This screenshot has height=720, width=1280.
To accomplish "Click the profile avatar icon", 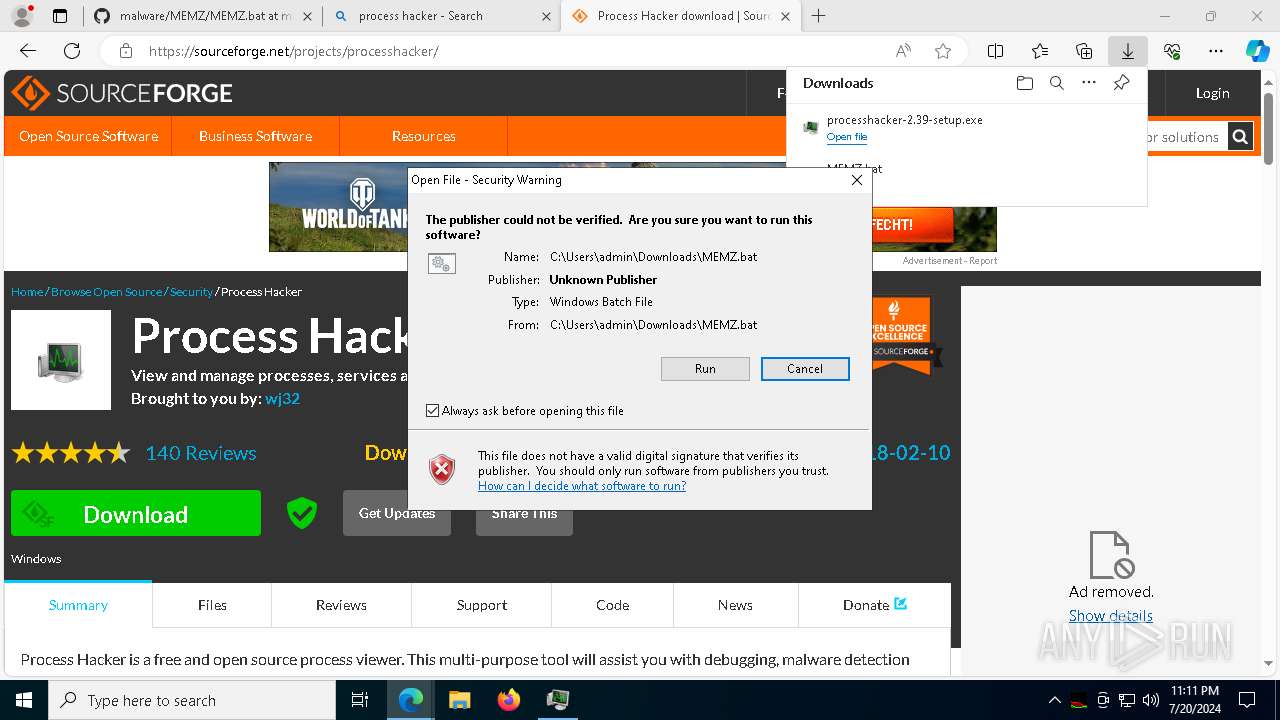I will (x=23, y=16).
